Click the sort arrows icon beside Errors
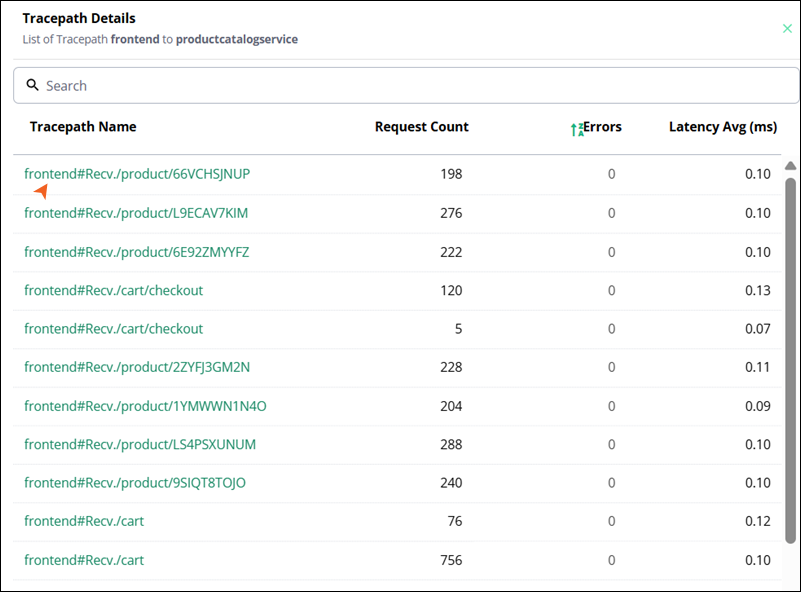Viewport: 801px width, 592px height. coord(577,128)
